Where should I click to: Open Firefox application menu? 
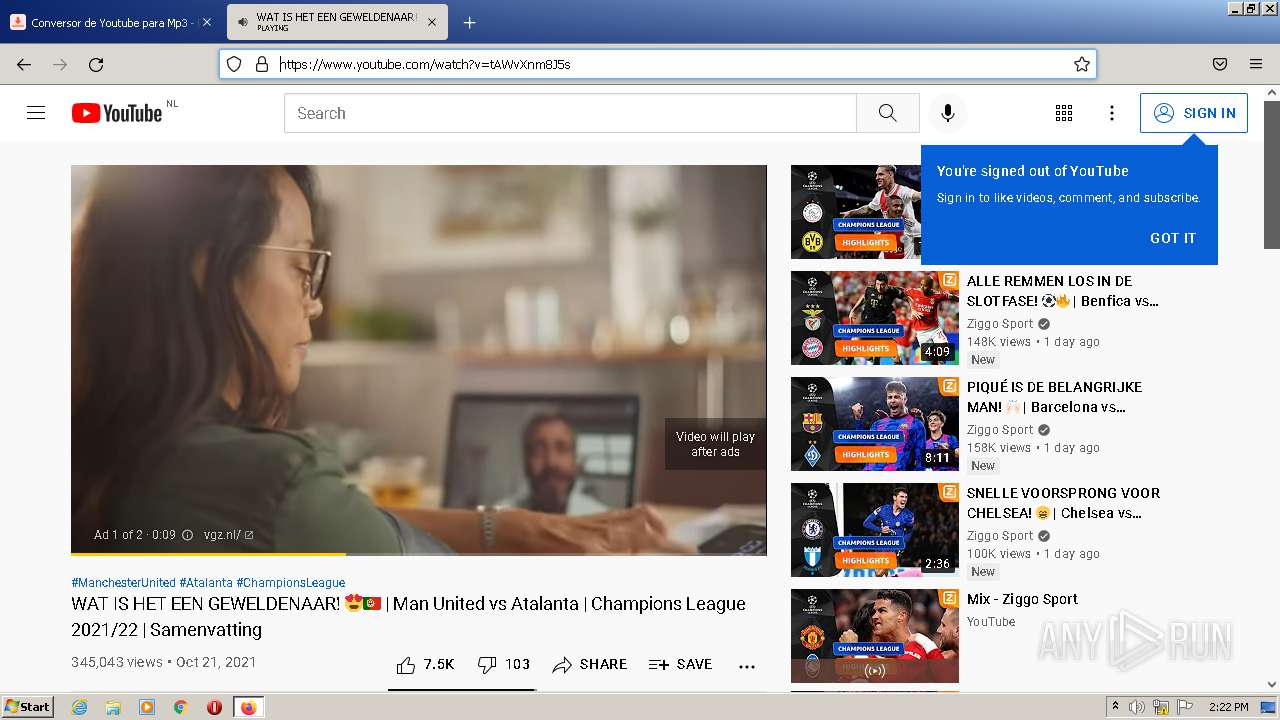pyautogui.click(x=1256, y=64)
